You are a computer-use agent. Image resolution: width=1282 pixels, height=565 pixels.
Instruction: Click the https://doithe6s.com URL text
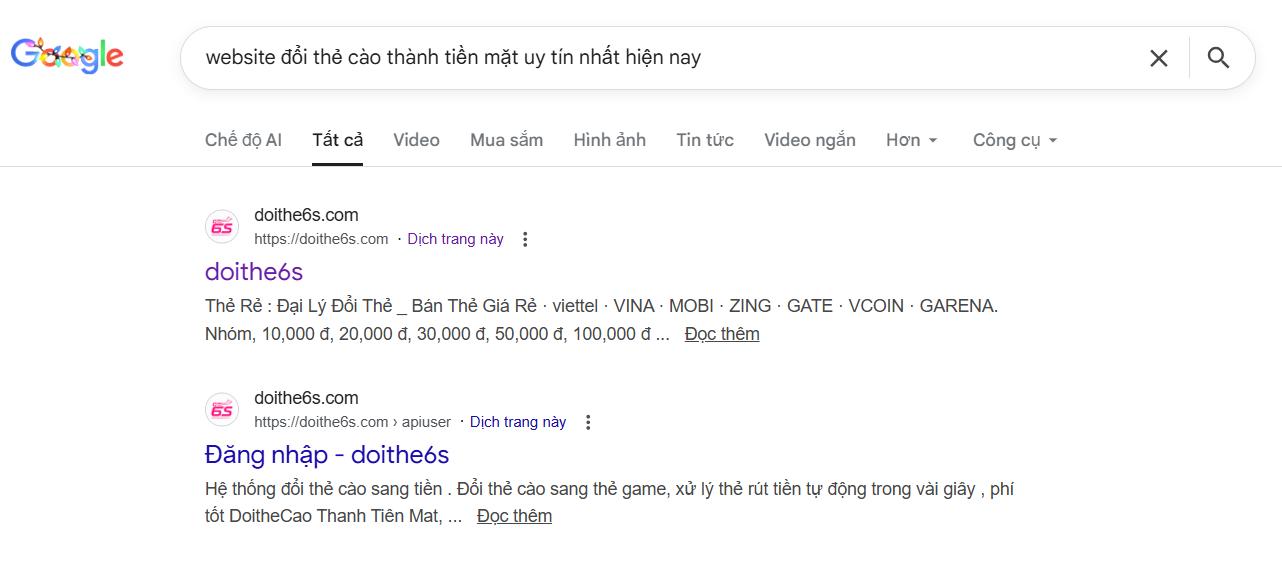click(x=321, y=239)
